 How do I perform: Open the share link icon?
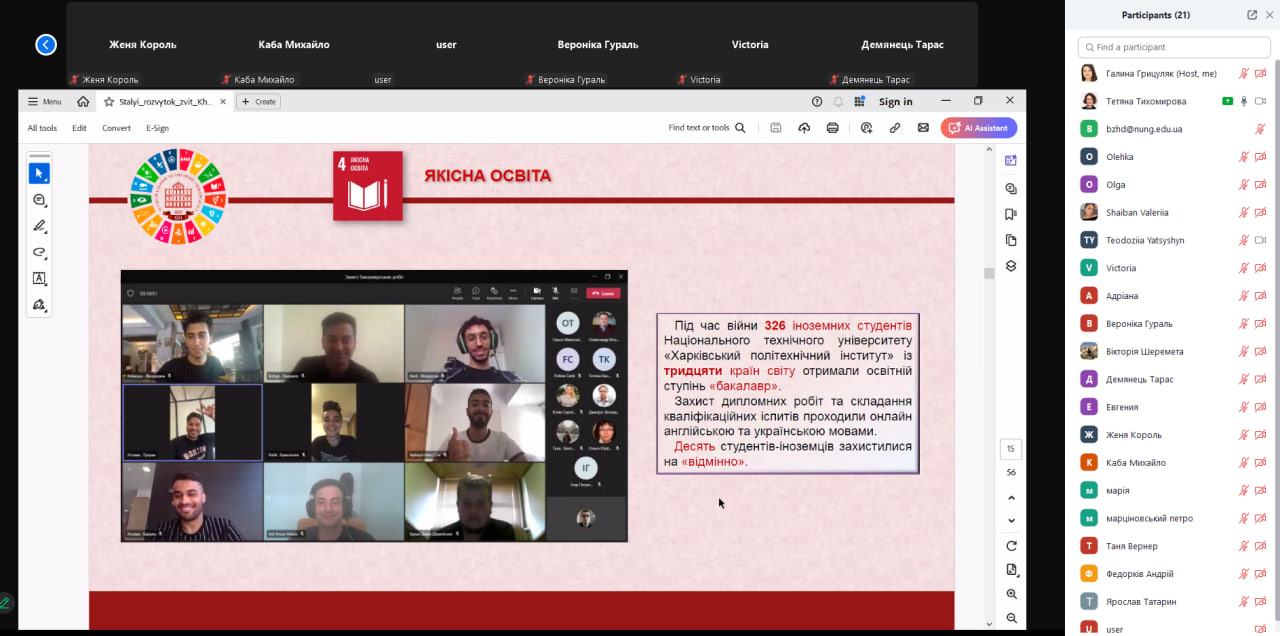(895, 128)
